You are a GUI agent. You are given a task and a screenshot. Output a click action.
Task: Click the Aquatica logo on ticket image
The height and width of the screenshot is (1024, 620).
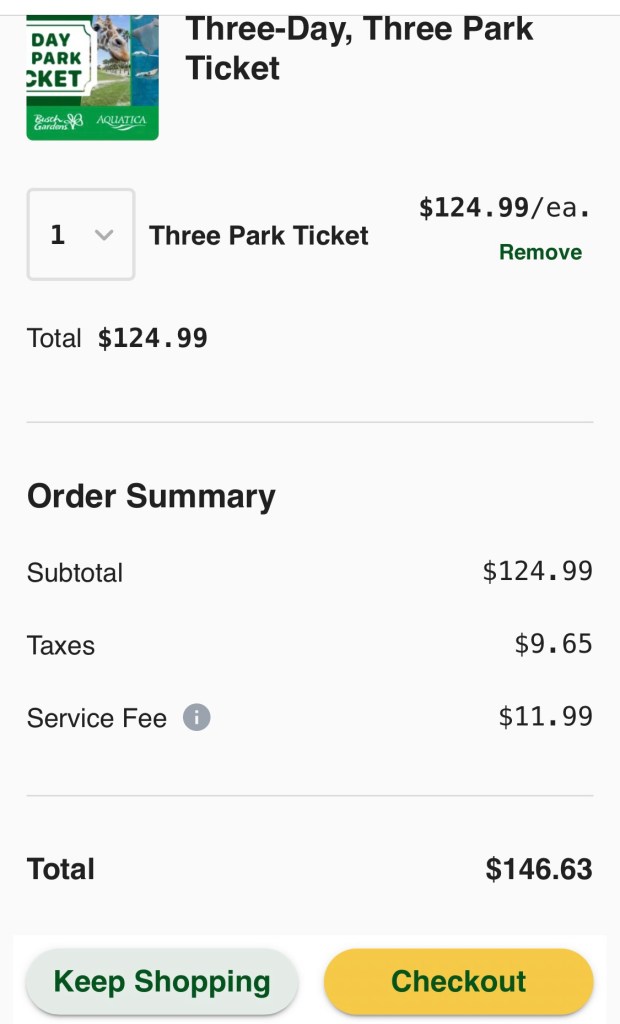coord(122,122)
